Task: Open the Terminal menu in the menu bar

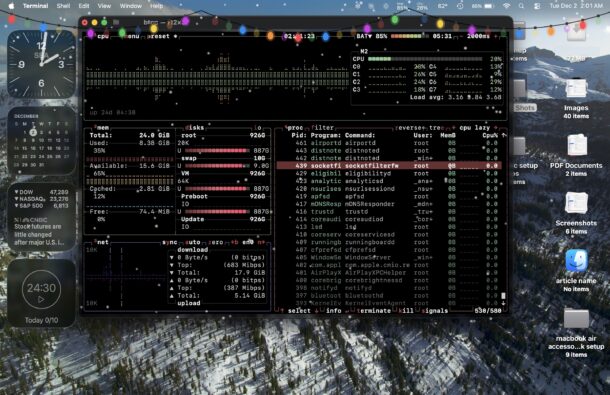Action: tap(35, 6)
